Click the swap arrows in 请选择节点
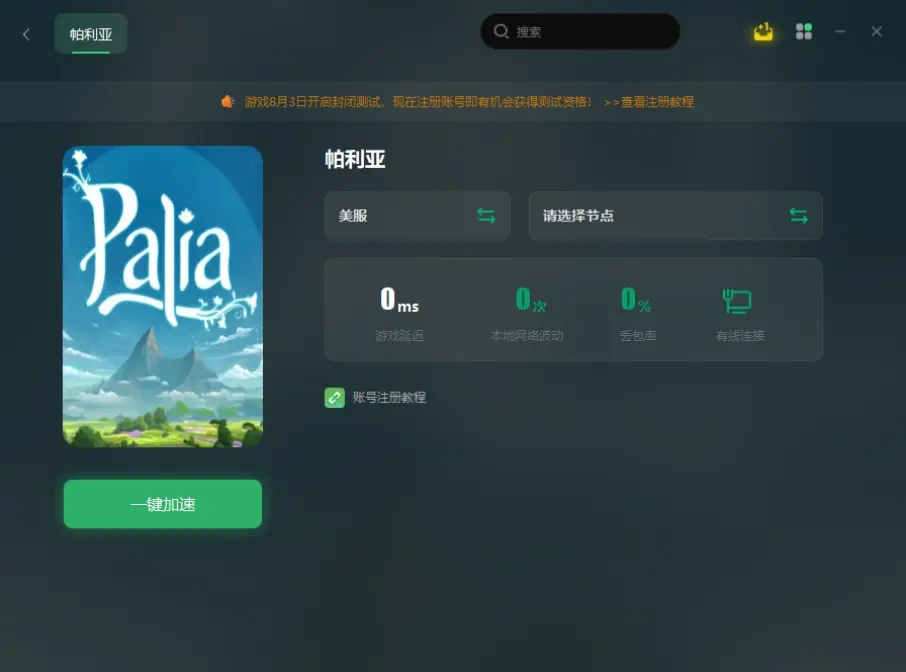906x672 pixels. [799, 216]
